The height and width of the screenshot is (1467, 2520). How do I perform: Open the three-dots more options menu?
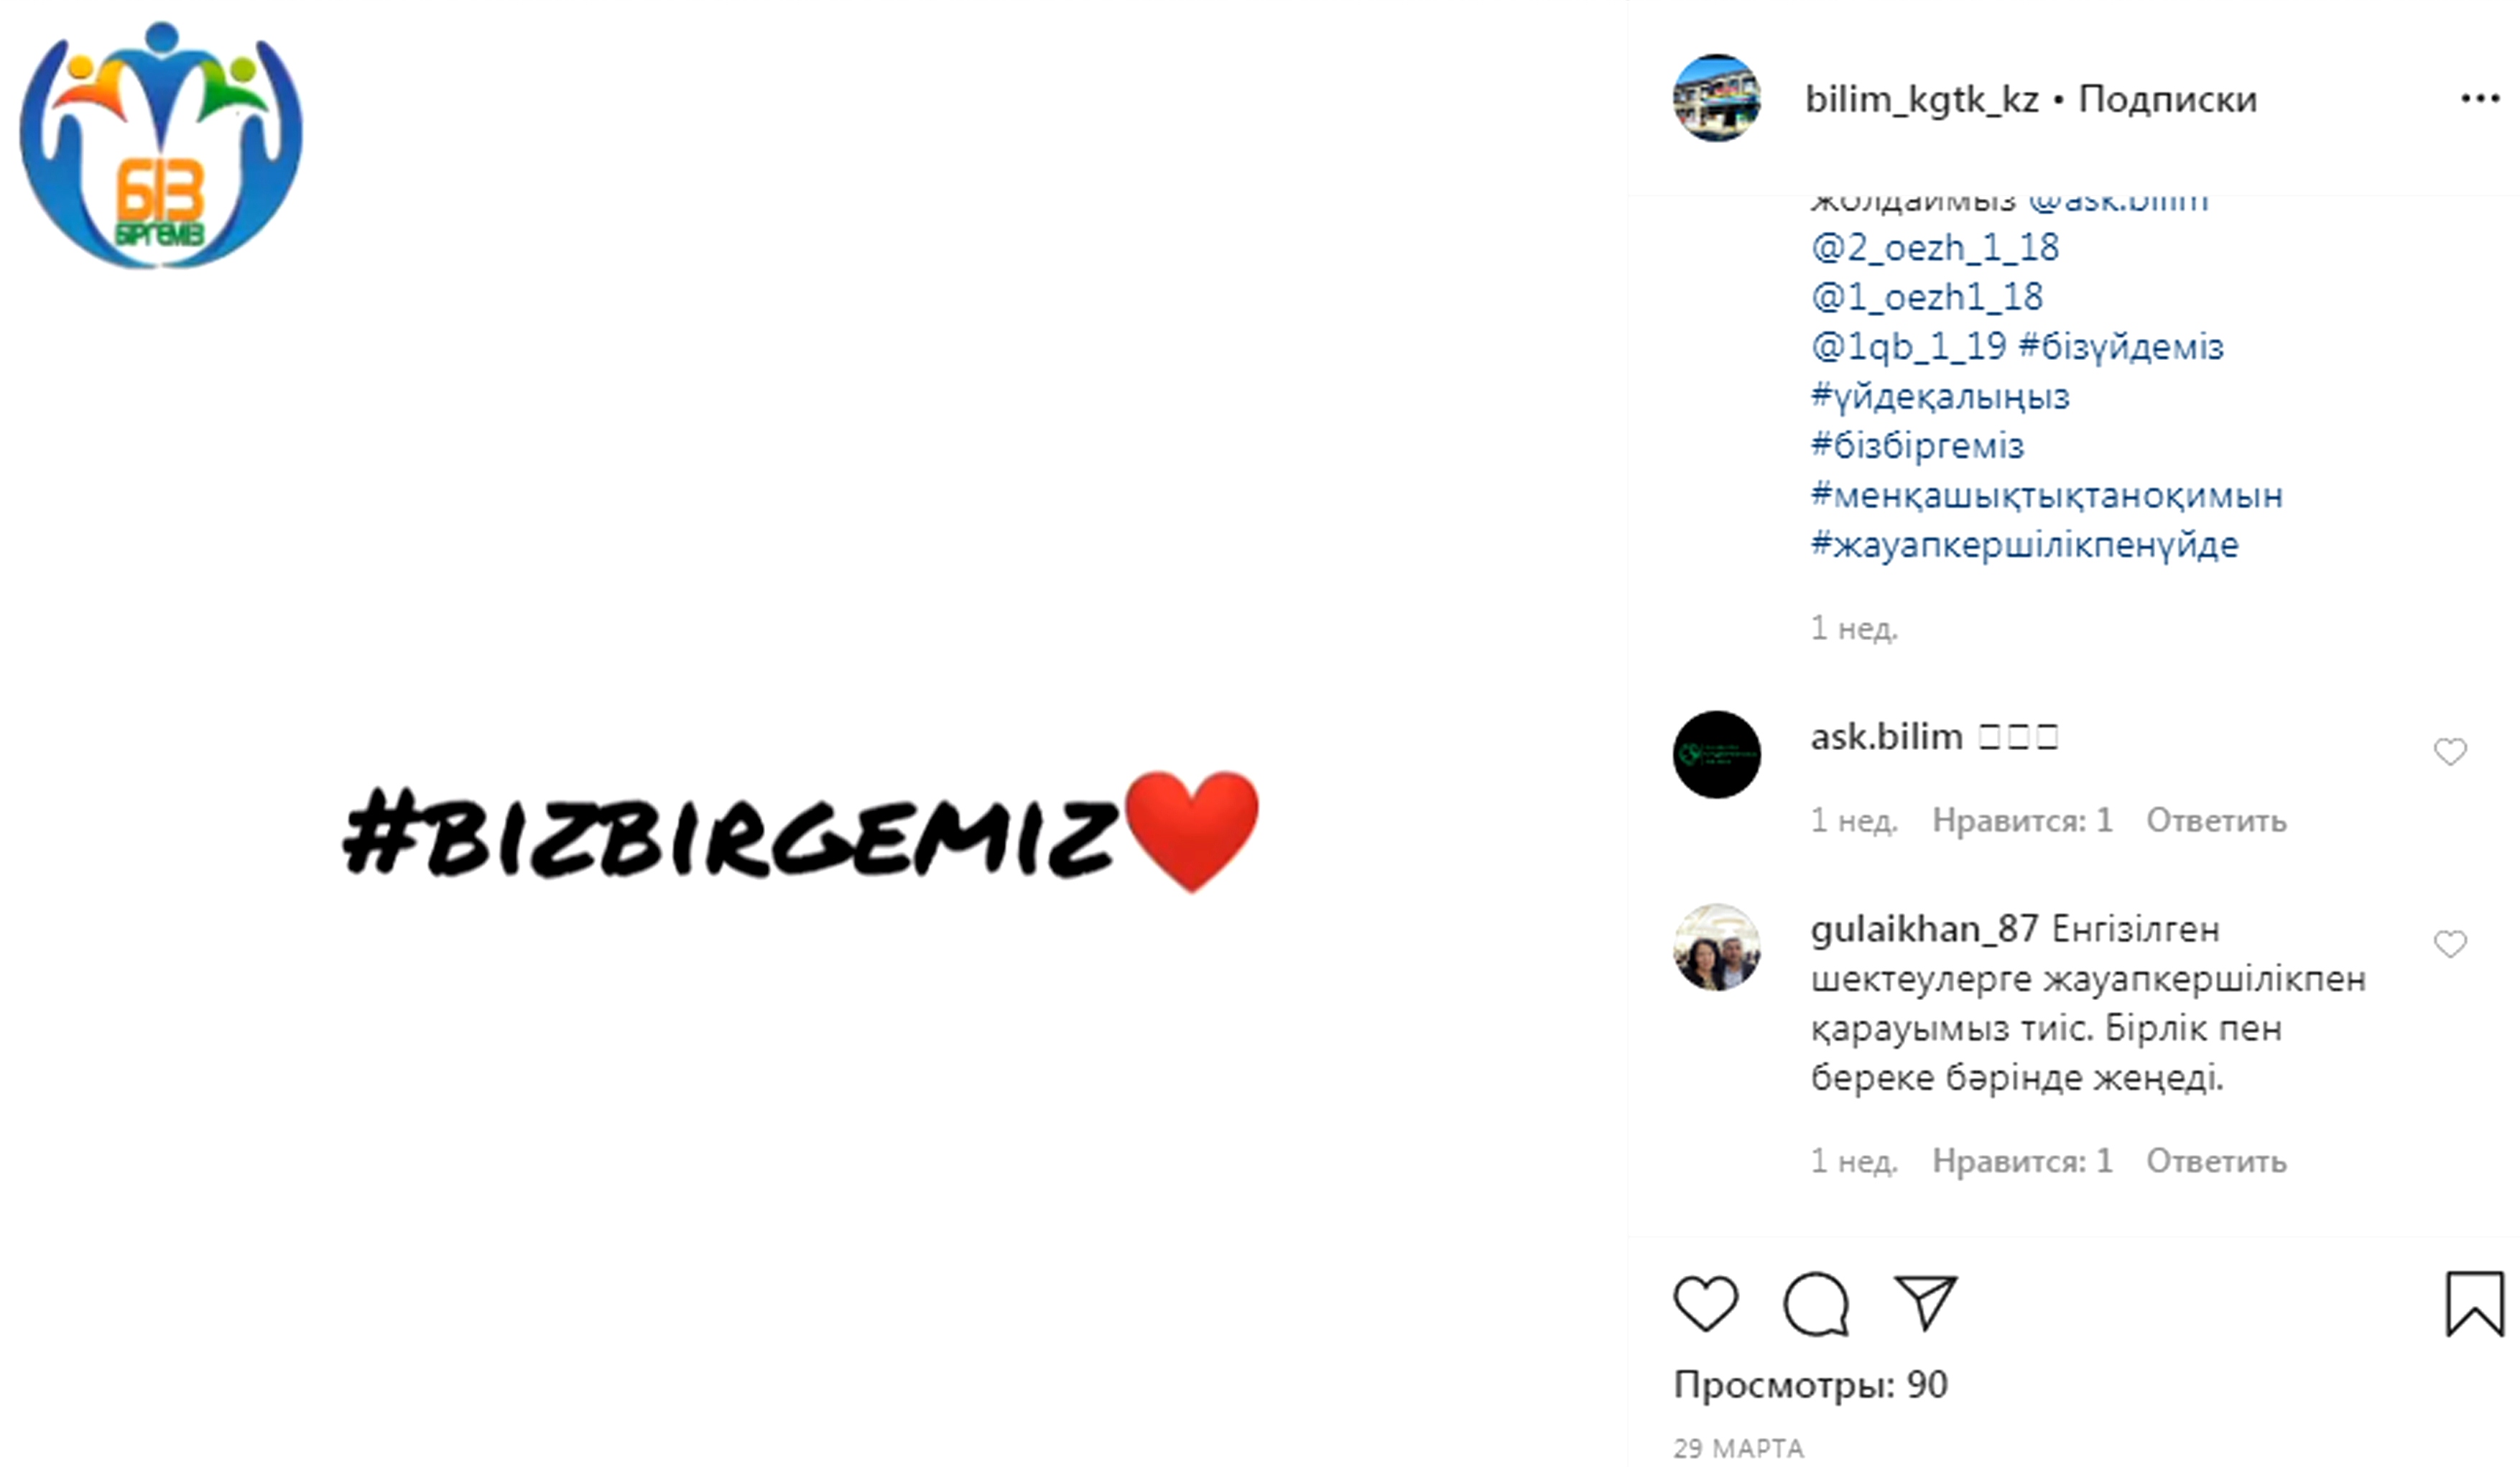[2480, 98]
